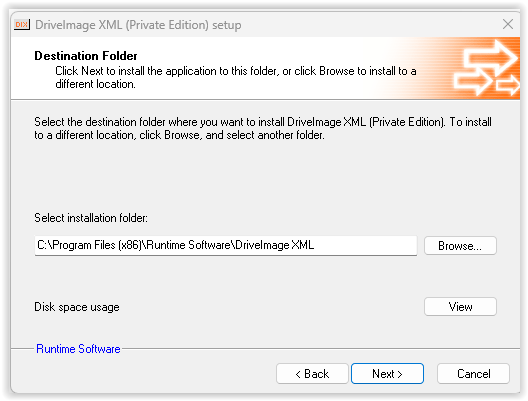The height and width of the screenshot is (401, 528).
Task: Click the Disk space usage label
Action: (77, 307)
